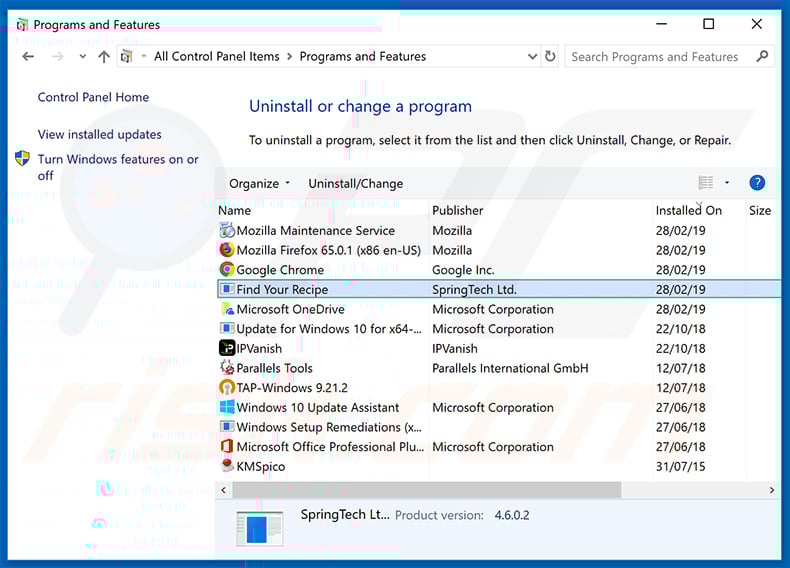Click Mozilla Firefox 65.0.1 program name

pyautogui.click(x=328, y=250)
